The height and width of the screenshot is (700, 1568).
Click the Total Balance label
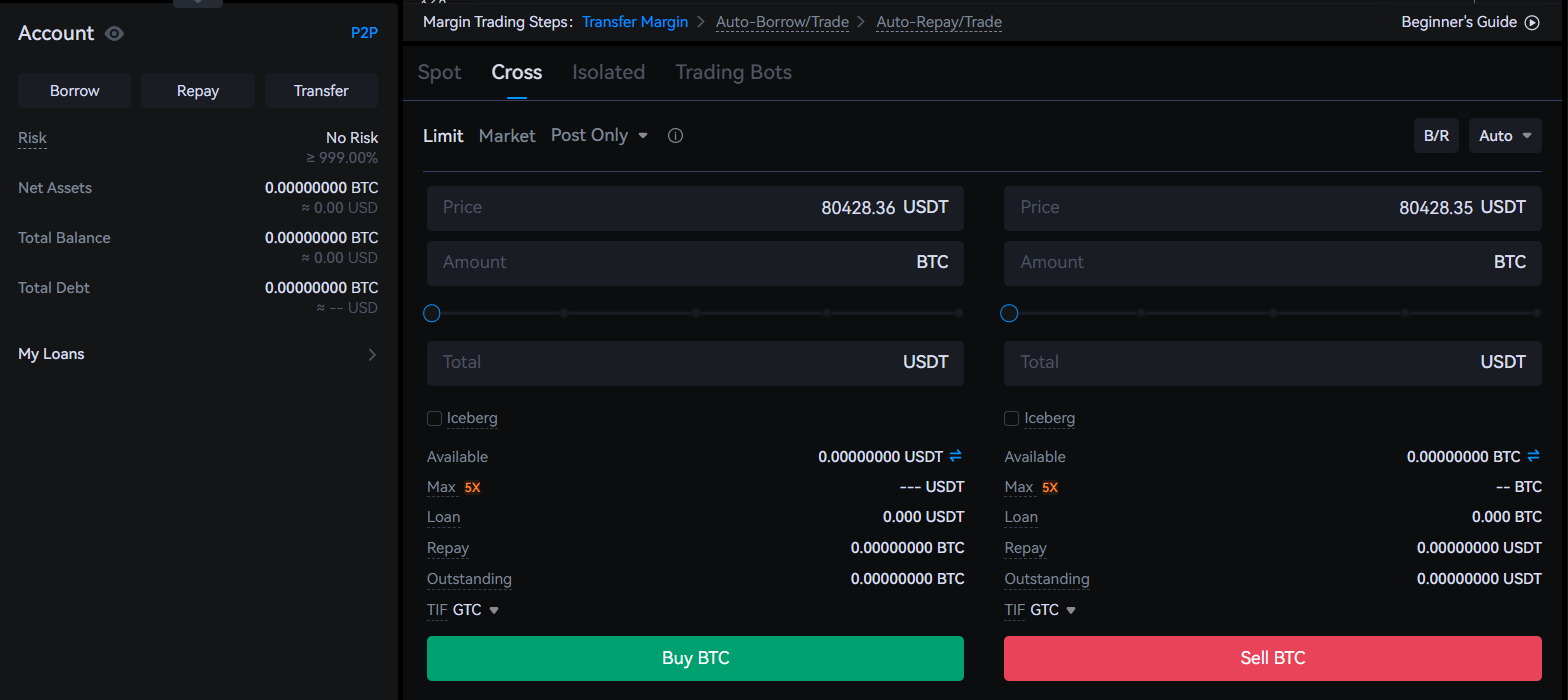[64, 238]
